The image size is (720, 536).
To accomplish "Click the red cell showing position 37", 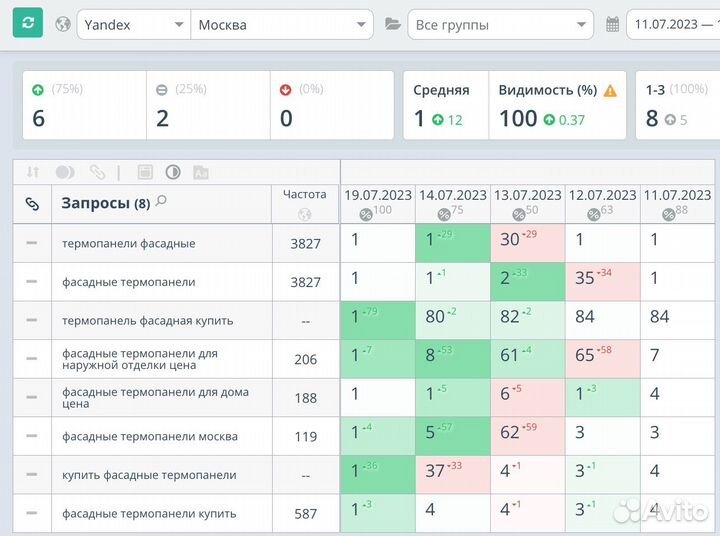I will [453, 474].
